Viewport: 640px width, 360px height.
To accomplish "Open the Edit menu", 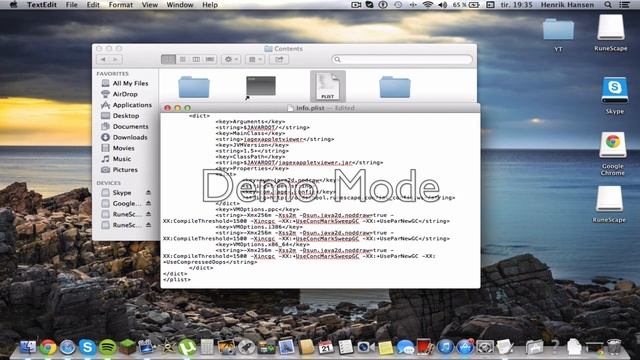I will [93, 5].
